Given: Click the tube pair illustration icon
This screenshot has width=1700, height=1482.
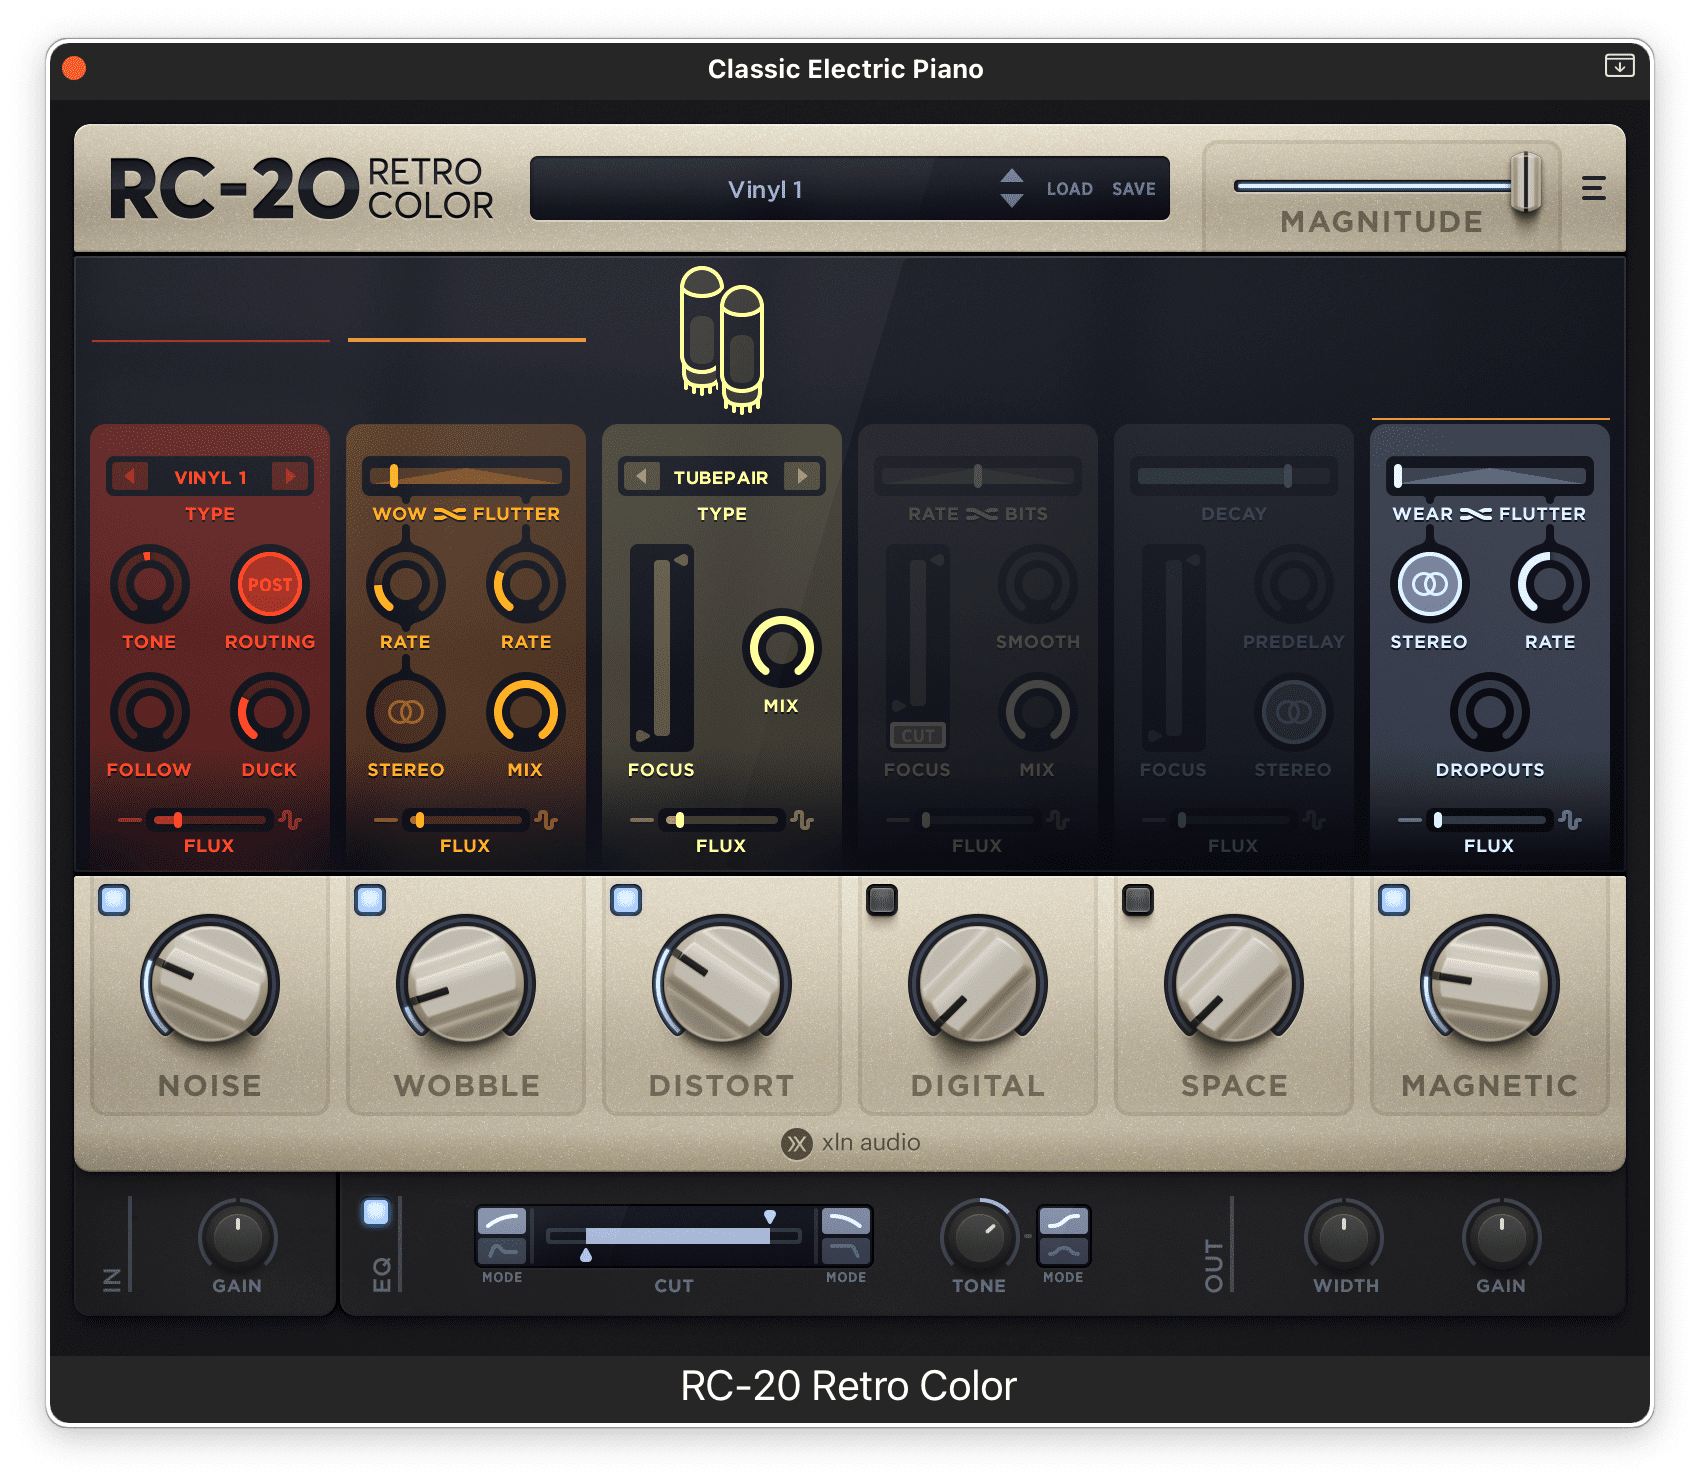Looking at the screenshot, I should point(722,340).
